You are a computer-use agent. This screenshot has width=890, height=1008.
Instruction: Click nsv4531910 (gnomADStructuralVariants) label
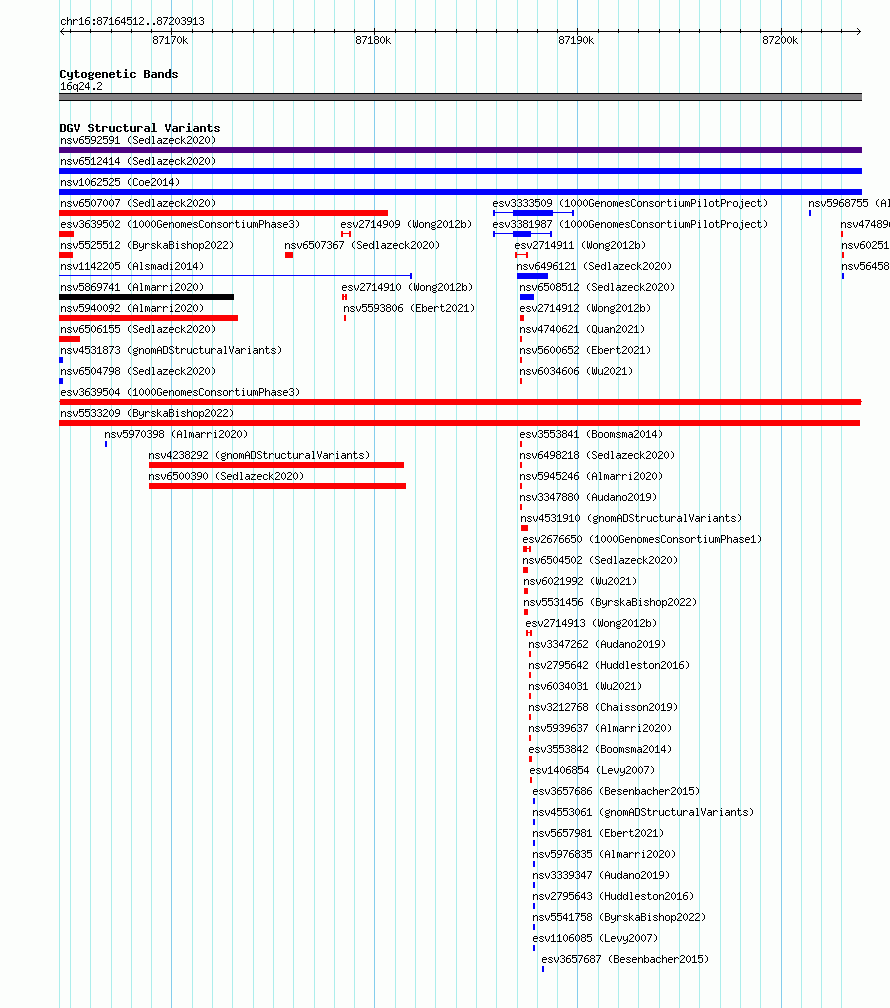tap(631, 518)
